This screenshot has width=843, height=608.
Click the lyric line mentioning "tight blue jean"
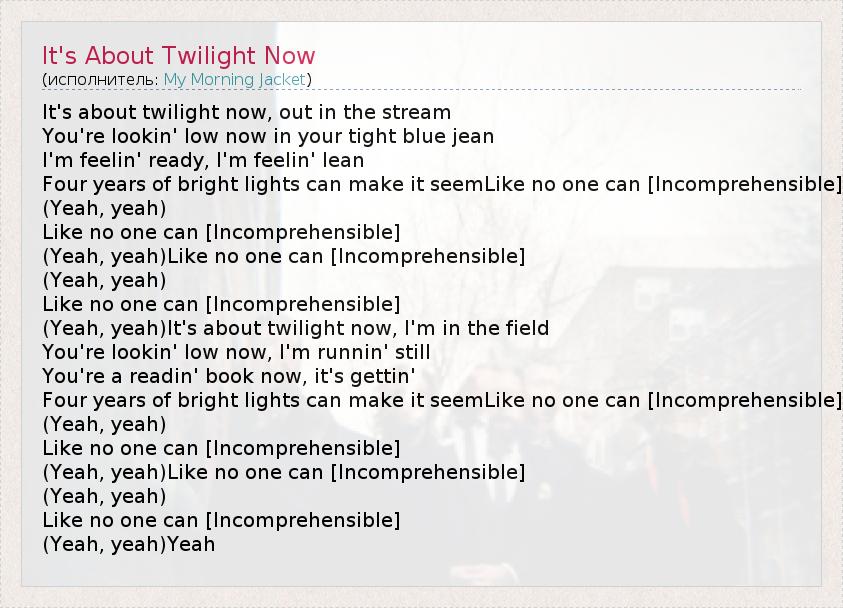(268, 136)
